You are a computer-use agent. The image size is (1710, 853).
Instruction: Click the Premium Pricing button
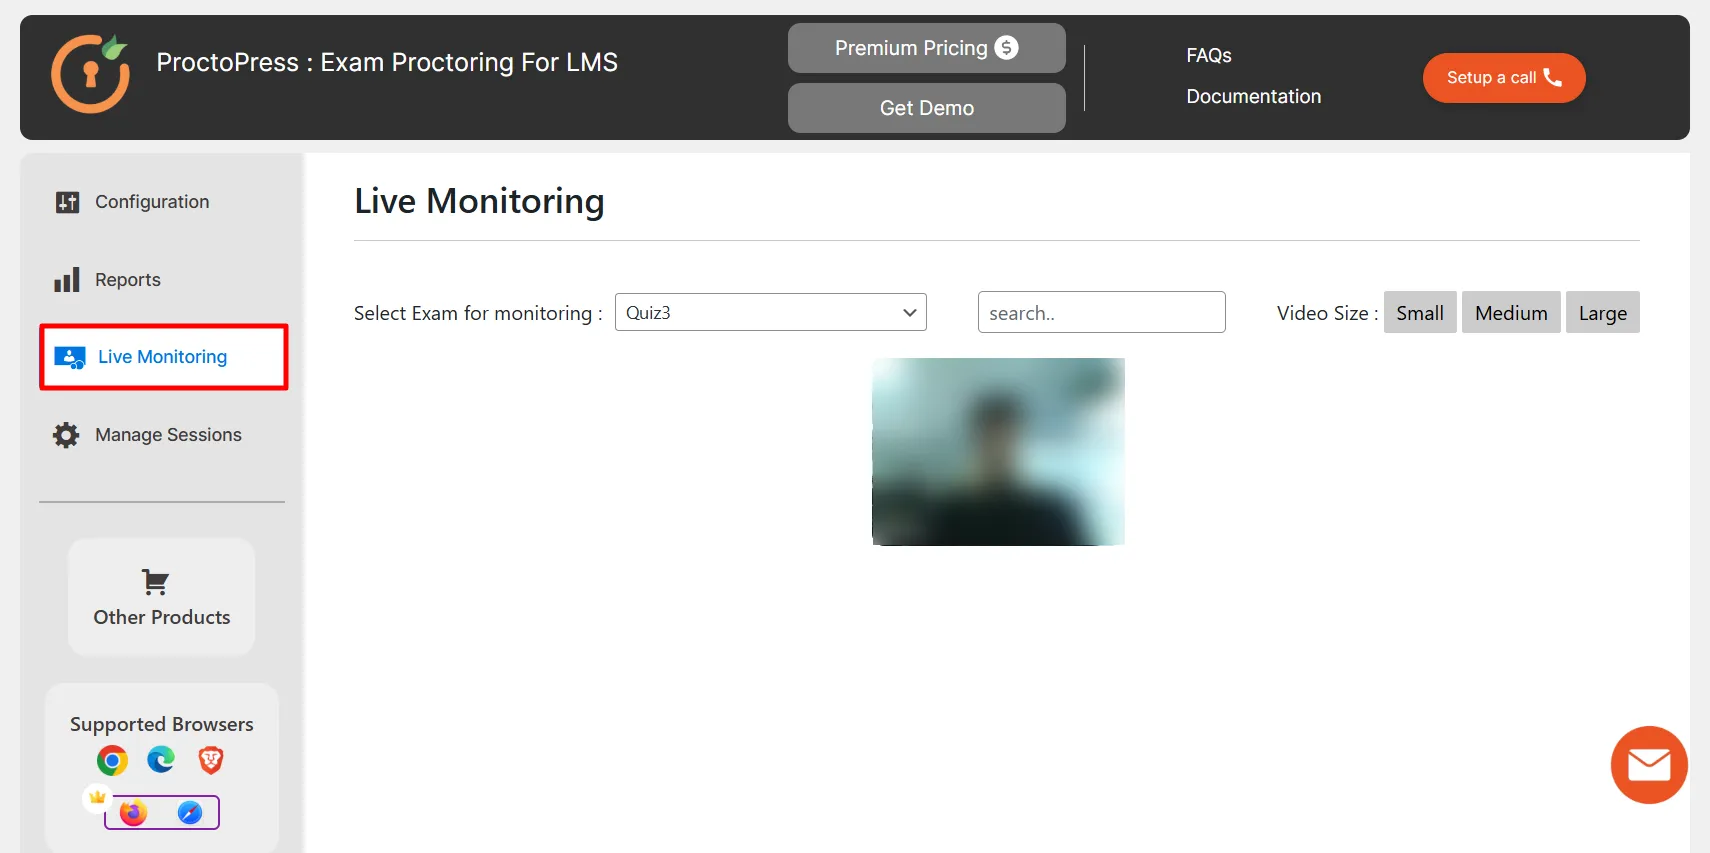[927, 48]
